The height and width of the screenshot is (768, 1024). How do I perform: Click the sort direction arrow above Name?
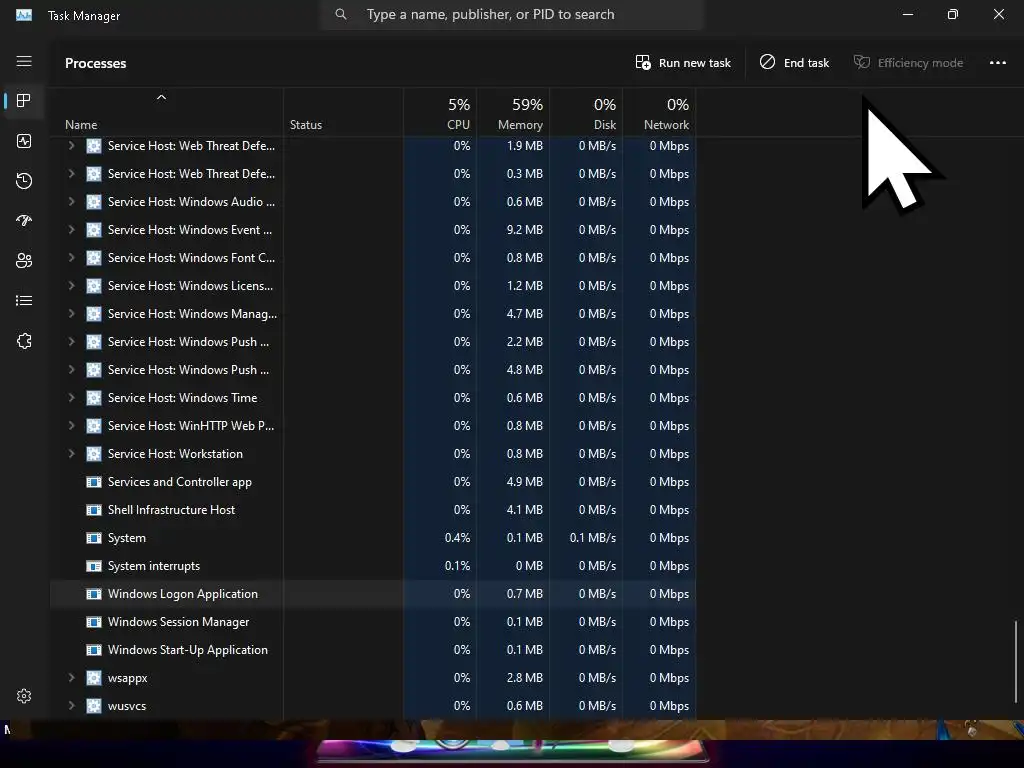pyautogui.click(x=161, y=98)
